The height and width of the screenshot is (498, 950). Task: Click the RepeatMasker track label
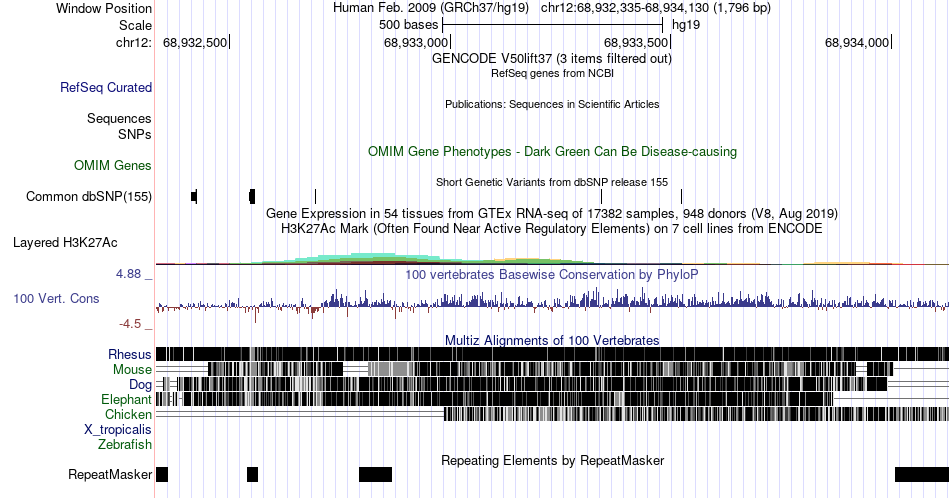110,474
